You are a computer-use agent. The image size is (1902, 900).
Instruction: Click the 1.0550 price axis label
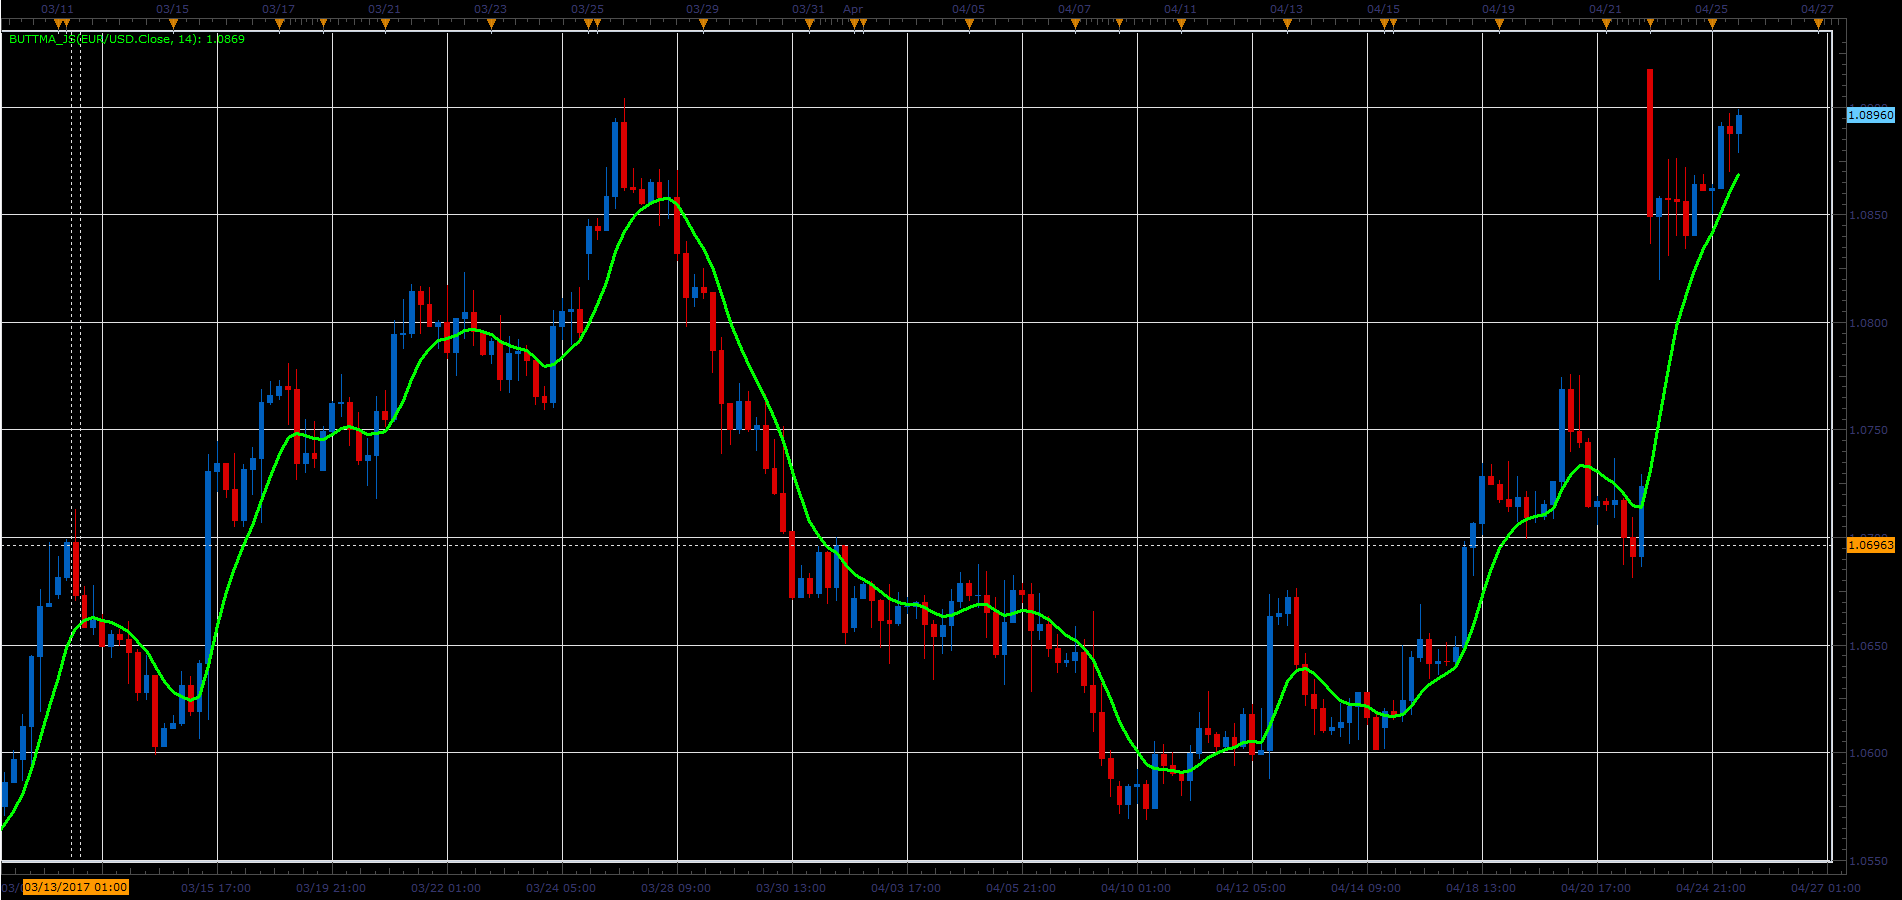point(1869,861)
